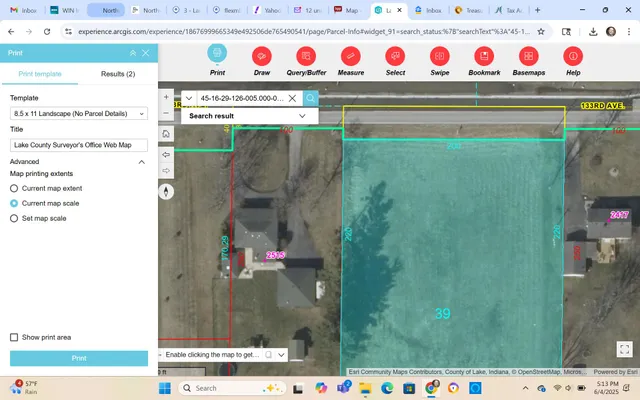
Task: Click the Help icon
Action: [x=573, y=56]
